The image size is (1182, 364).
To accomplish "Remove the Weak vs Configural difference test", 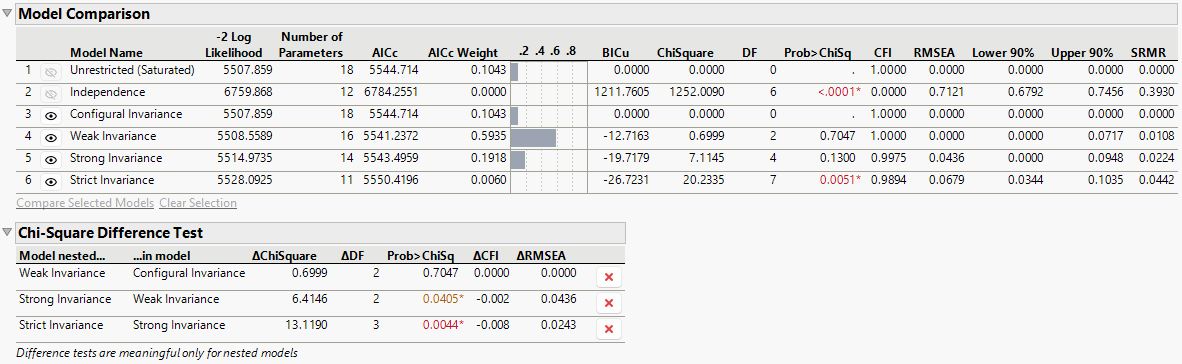I will pos(609,277).
